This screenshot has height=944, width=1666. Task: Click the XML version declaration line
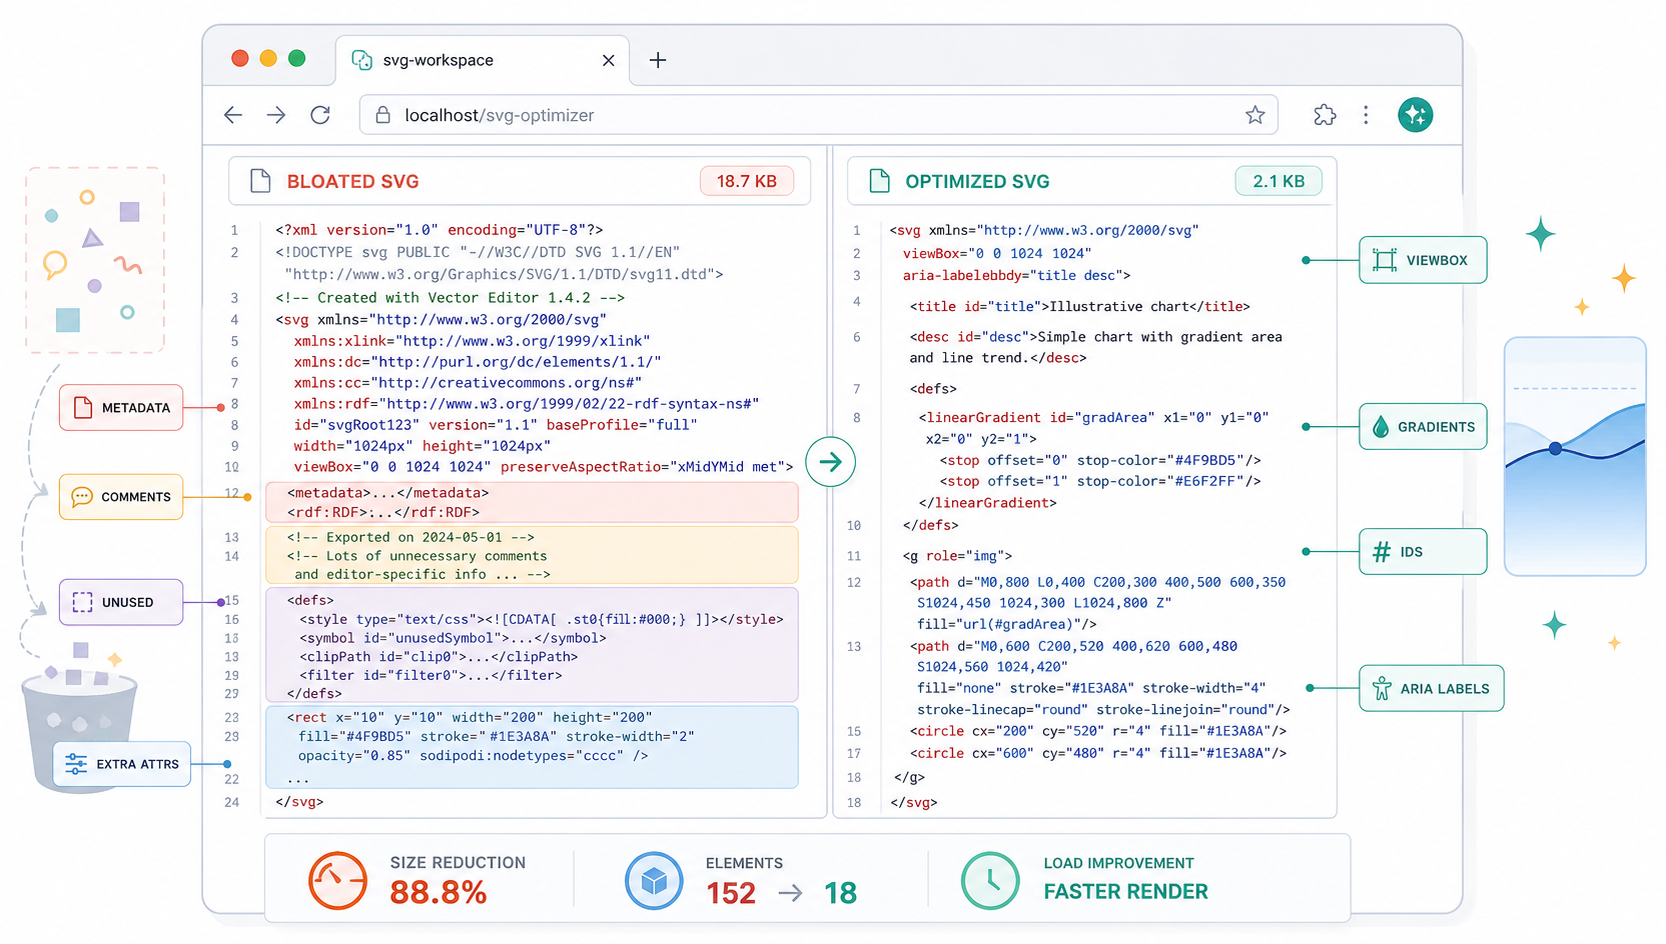coord(440,230)
